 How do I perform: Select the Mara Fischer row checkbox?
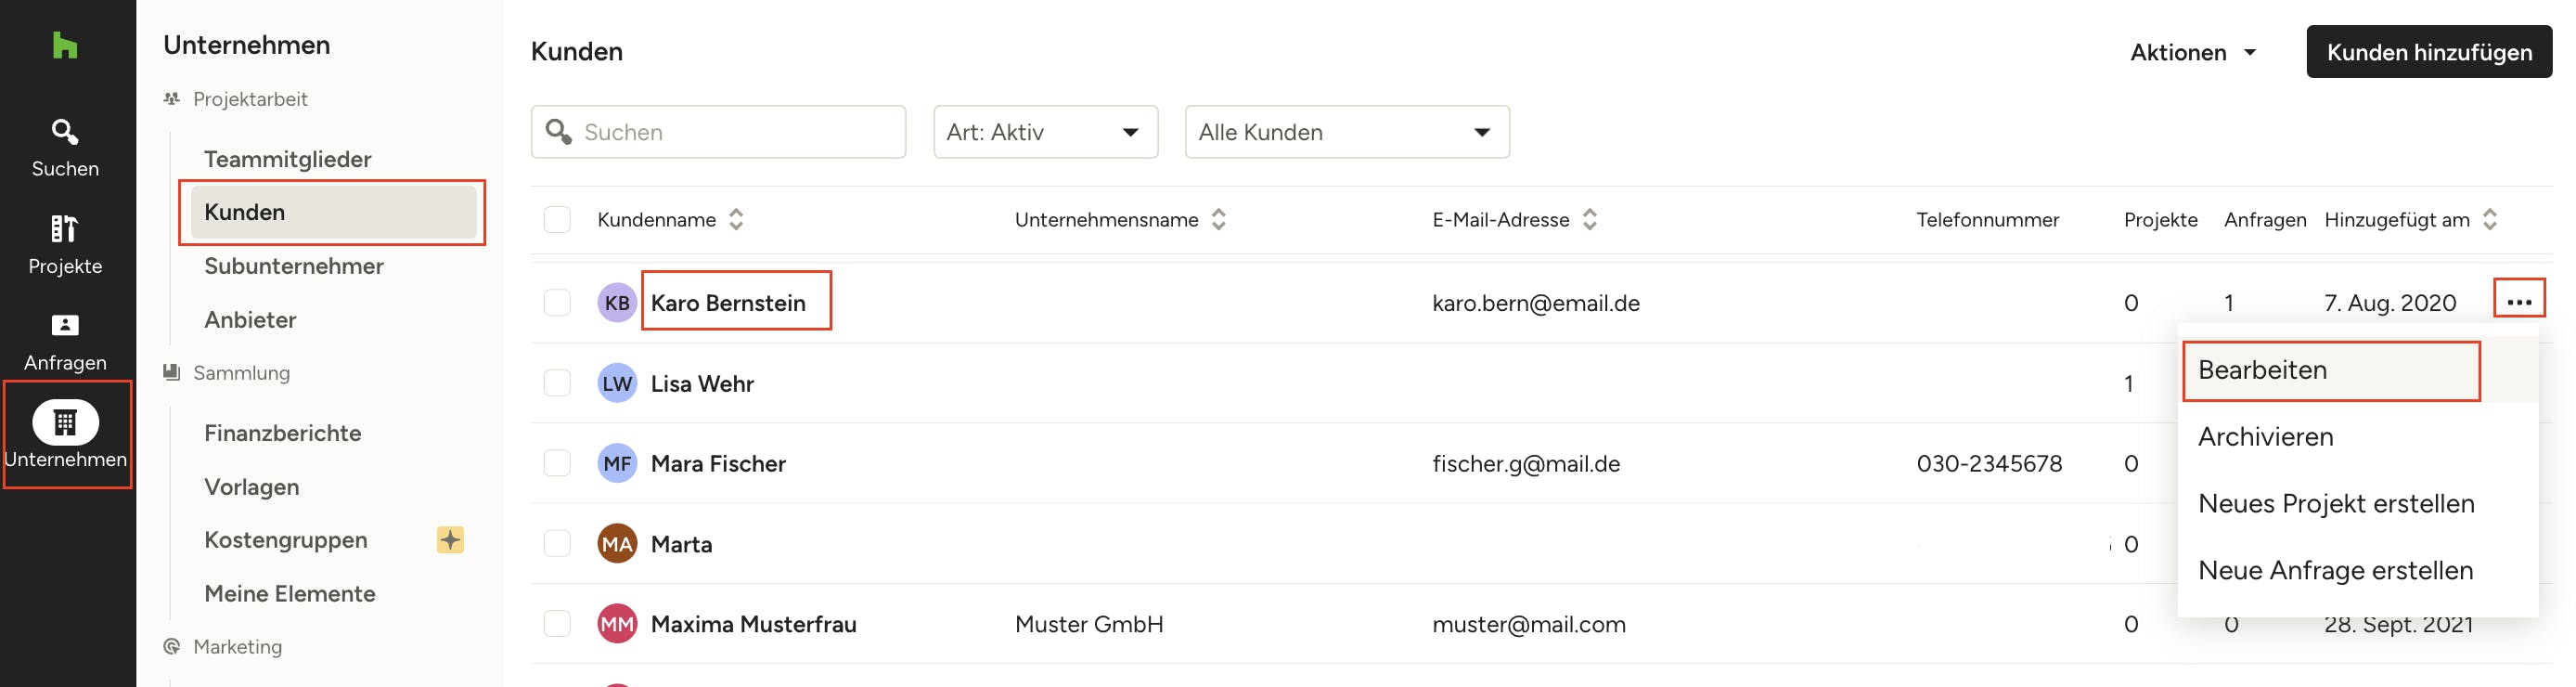(557, 464)
